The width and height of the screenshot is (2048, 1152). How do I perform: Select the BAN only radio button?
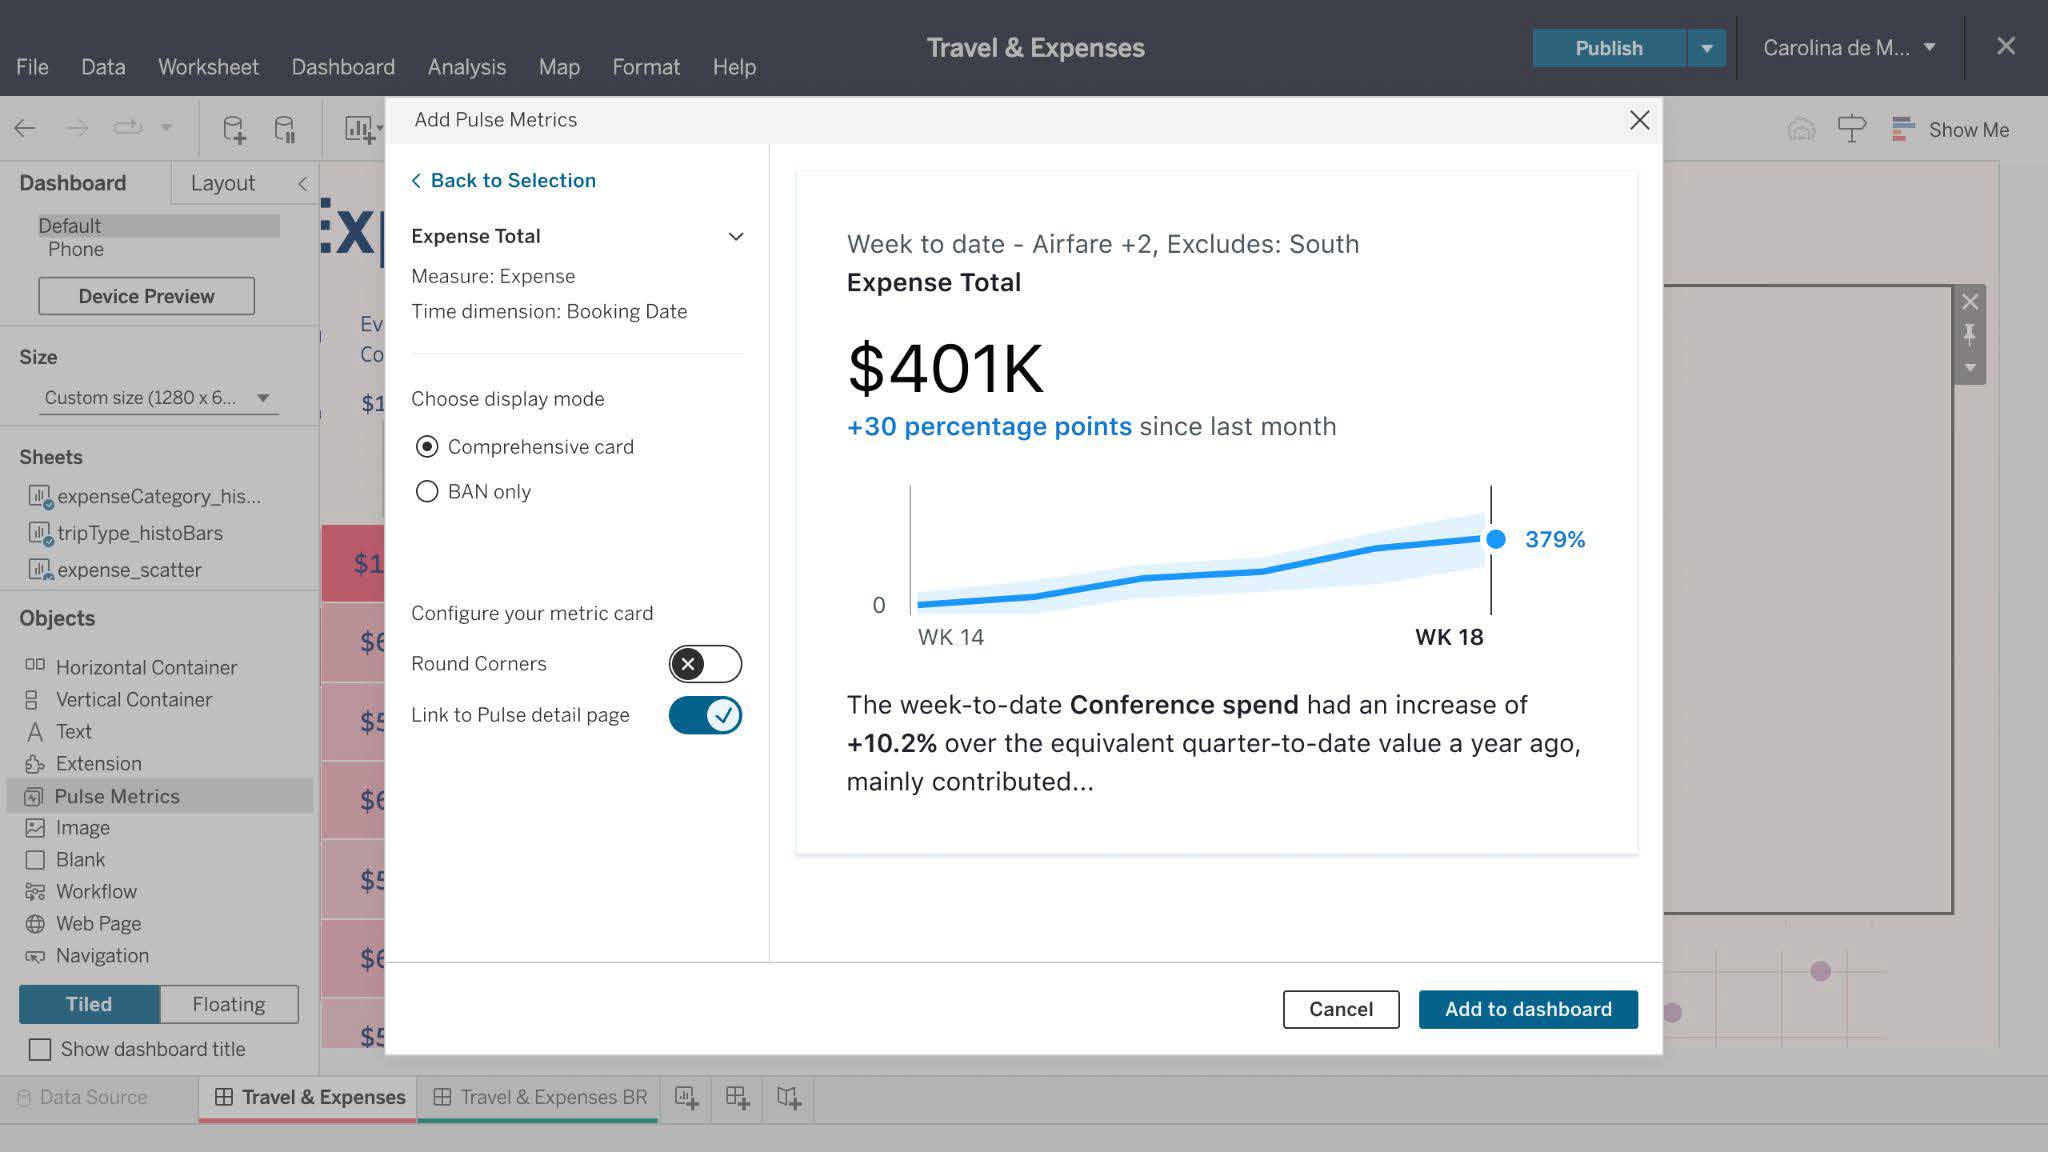(428, 491)
